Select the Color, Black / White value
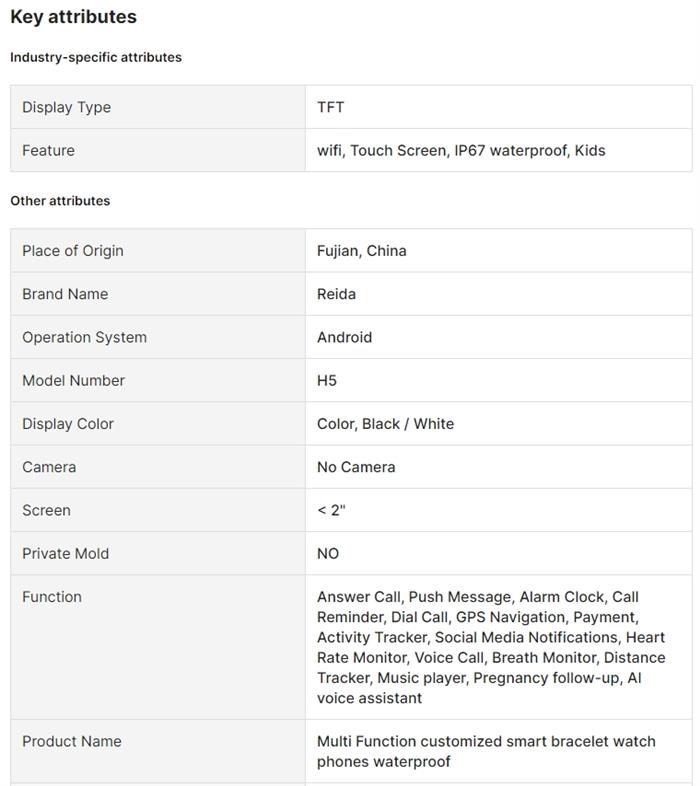The image size is (700, 786). click(385, 423)
